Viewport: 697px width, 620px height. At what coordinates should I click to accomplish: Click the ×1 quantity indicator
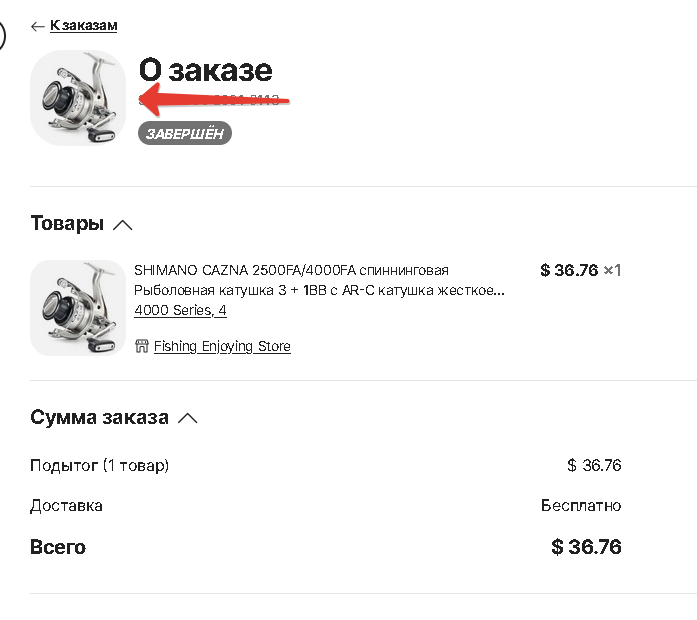coord(612,270)
